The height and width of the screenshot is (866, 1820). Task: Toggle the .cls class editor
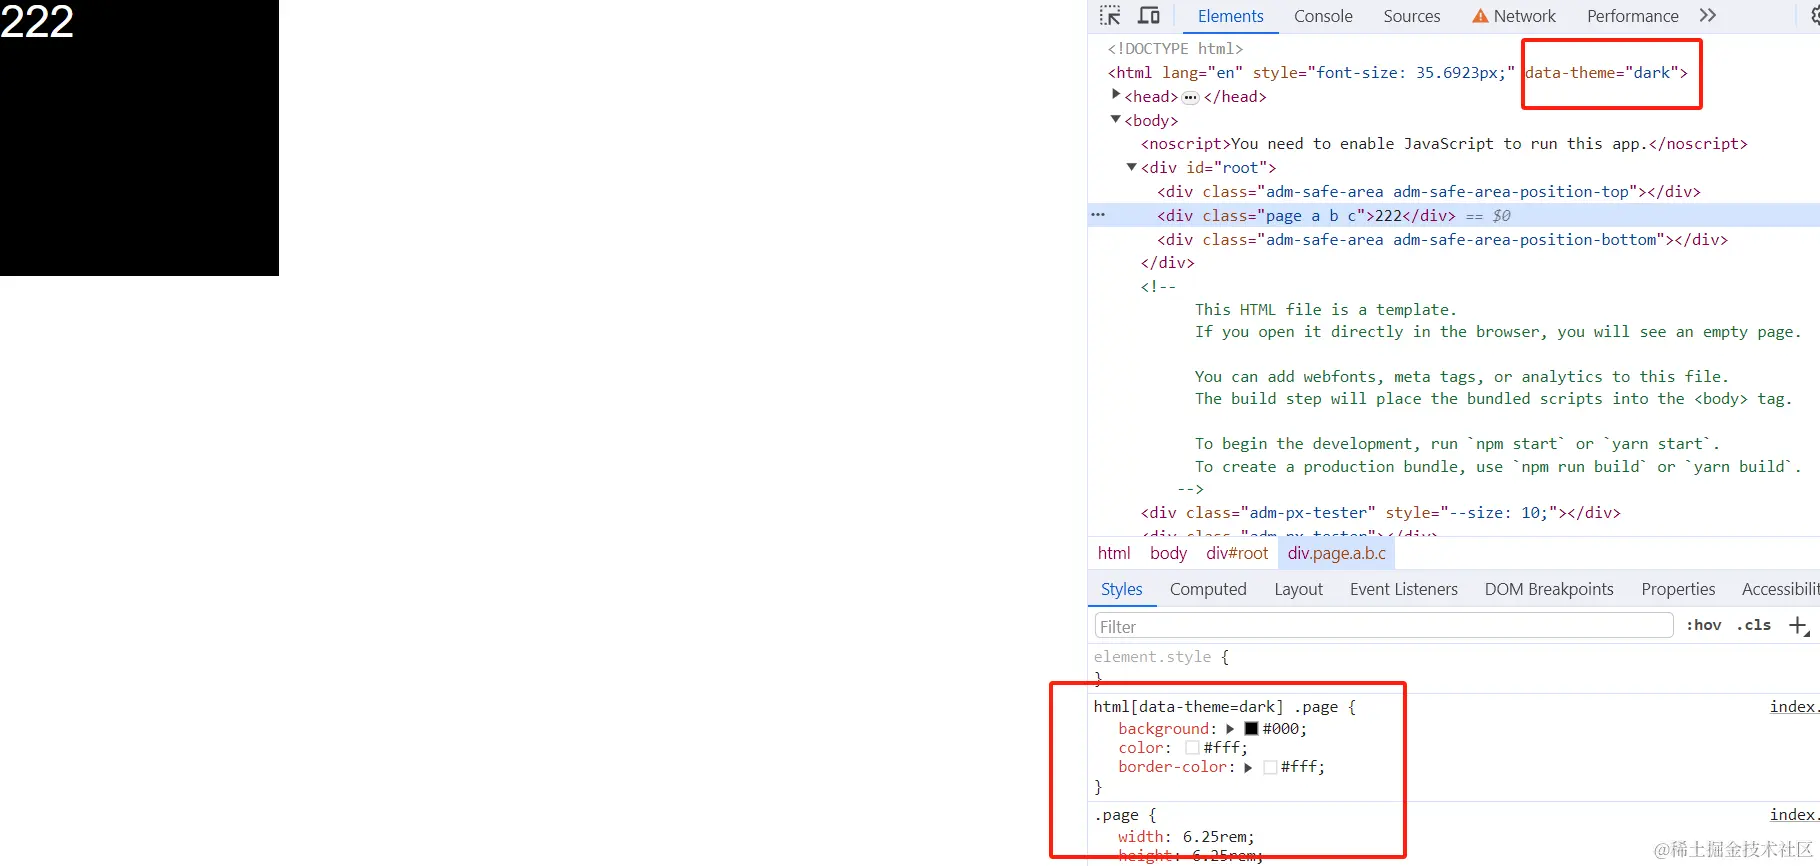pos(1754,625)
